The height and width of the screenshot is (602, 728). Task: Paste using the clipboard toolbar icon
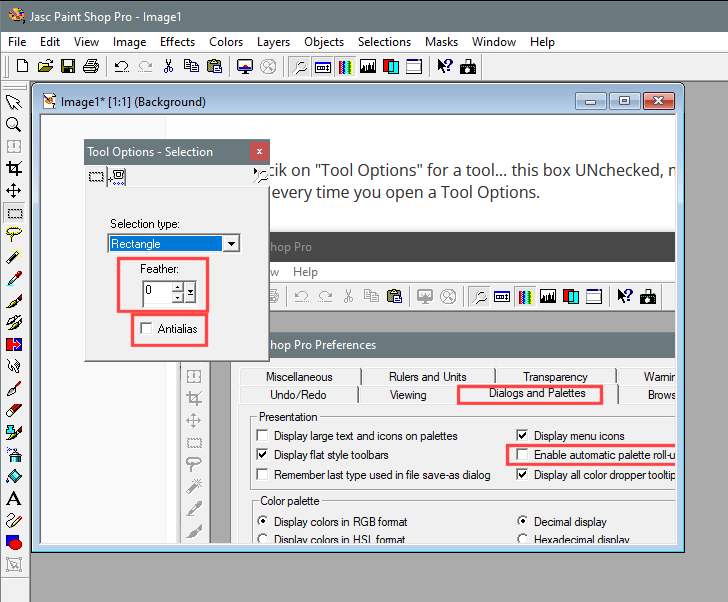tap(214, 66)
